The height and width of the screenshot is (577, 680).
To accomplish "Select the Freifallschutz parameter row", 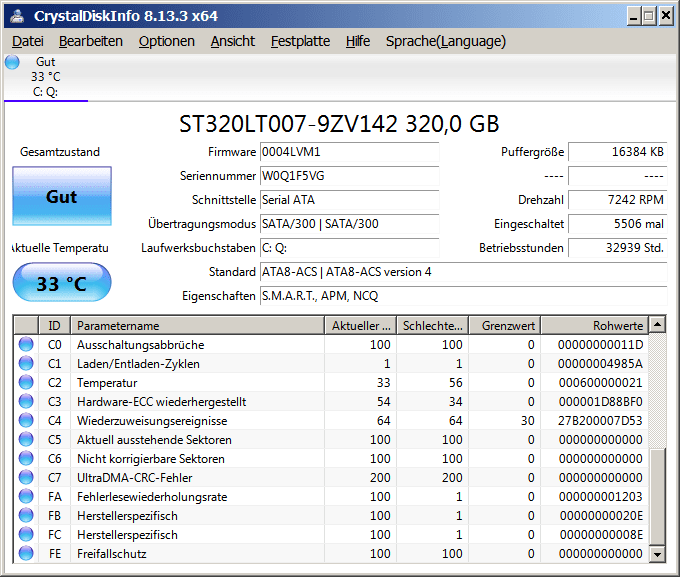I will coord(331,554).
